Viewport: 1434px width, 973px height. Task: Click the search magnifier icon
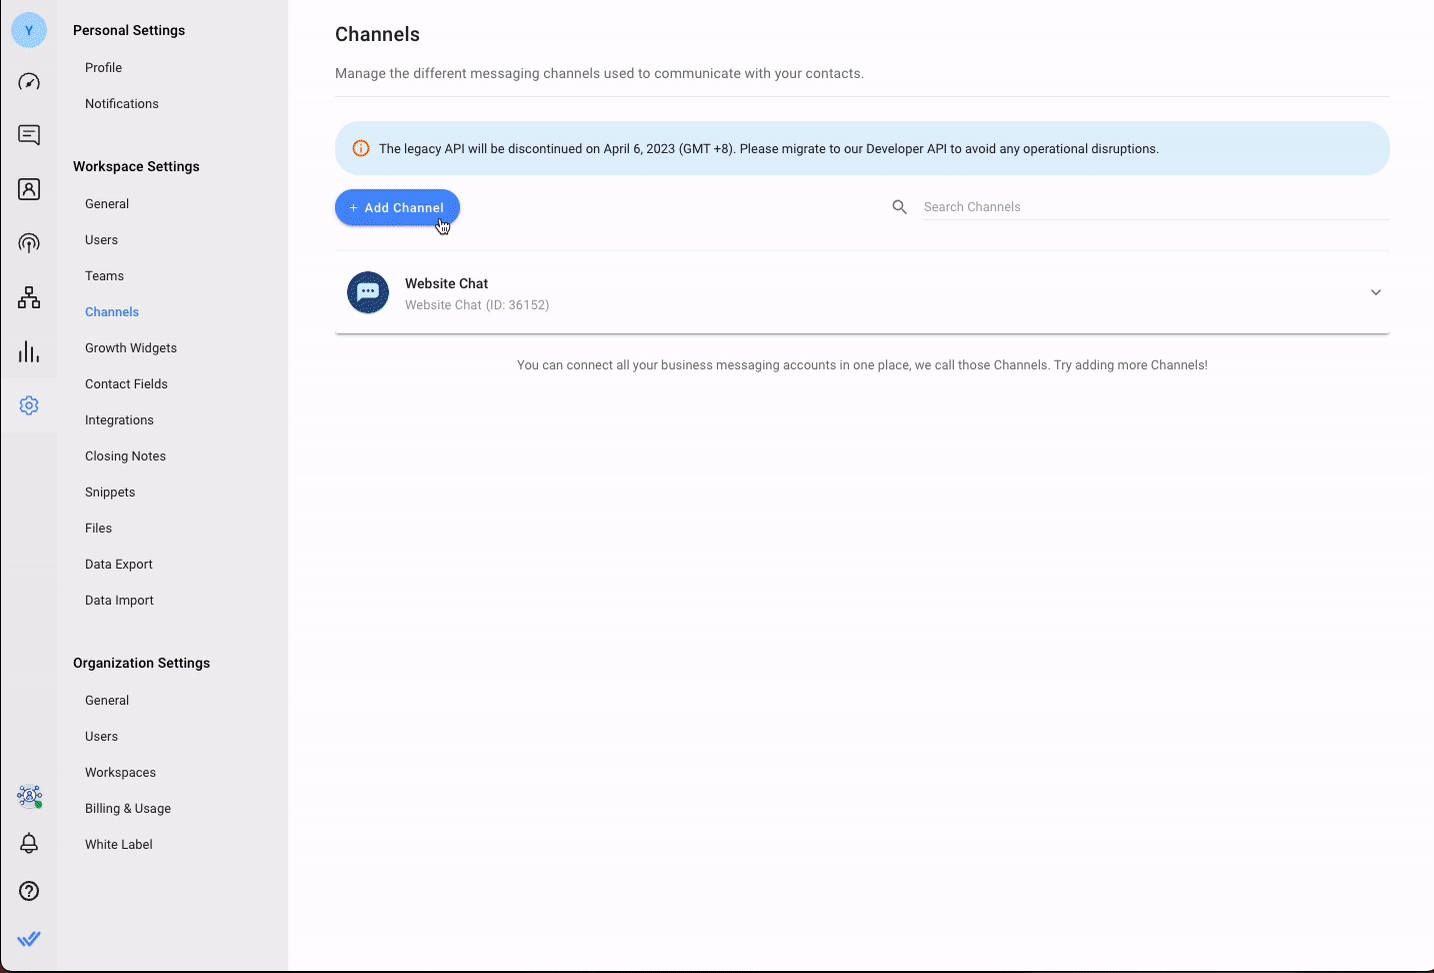point(899,207)
